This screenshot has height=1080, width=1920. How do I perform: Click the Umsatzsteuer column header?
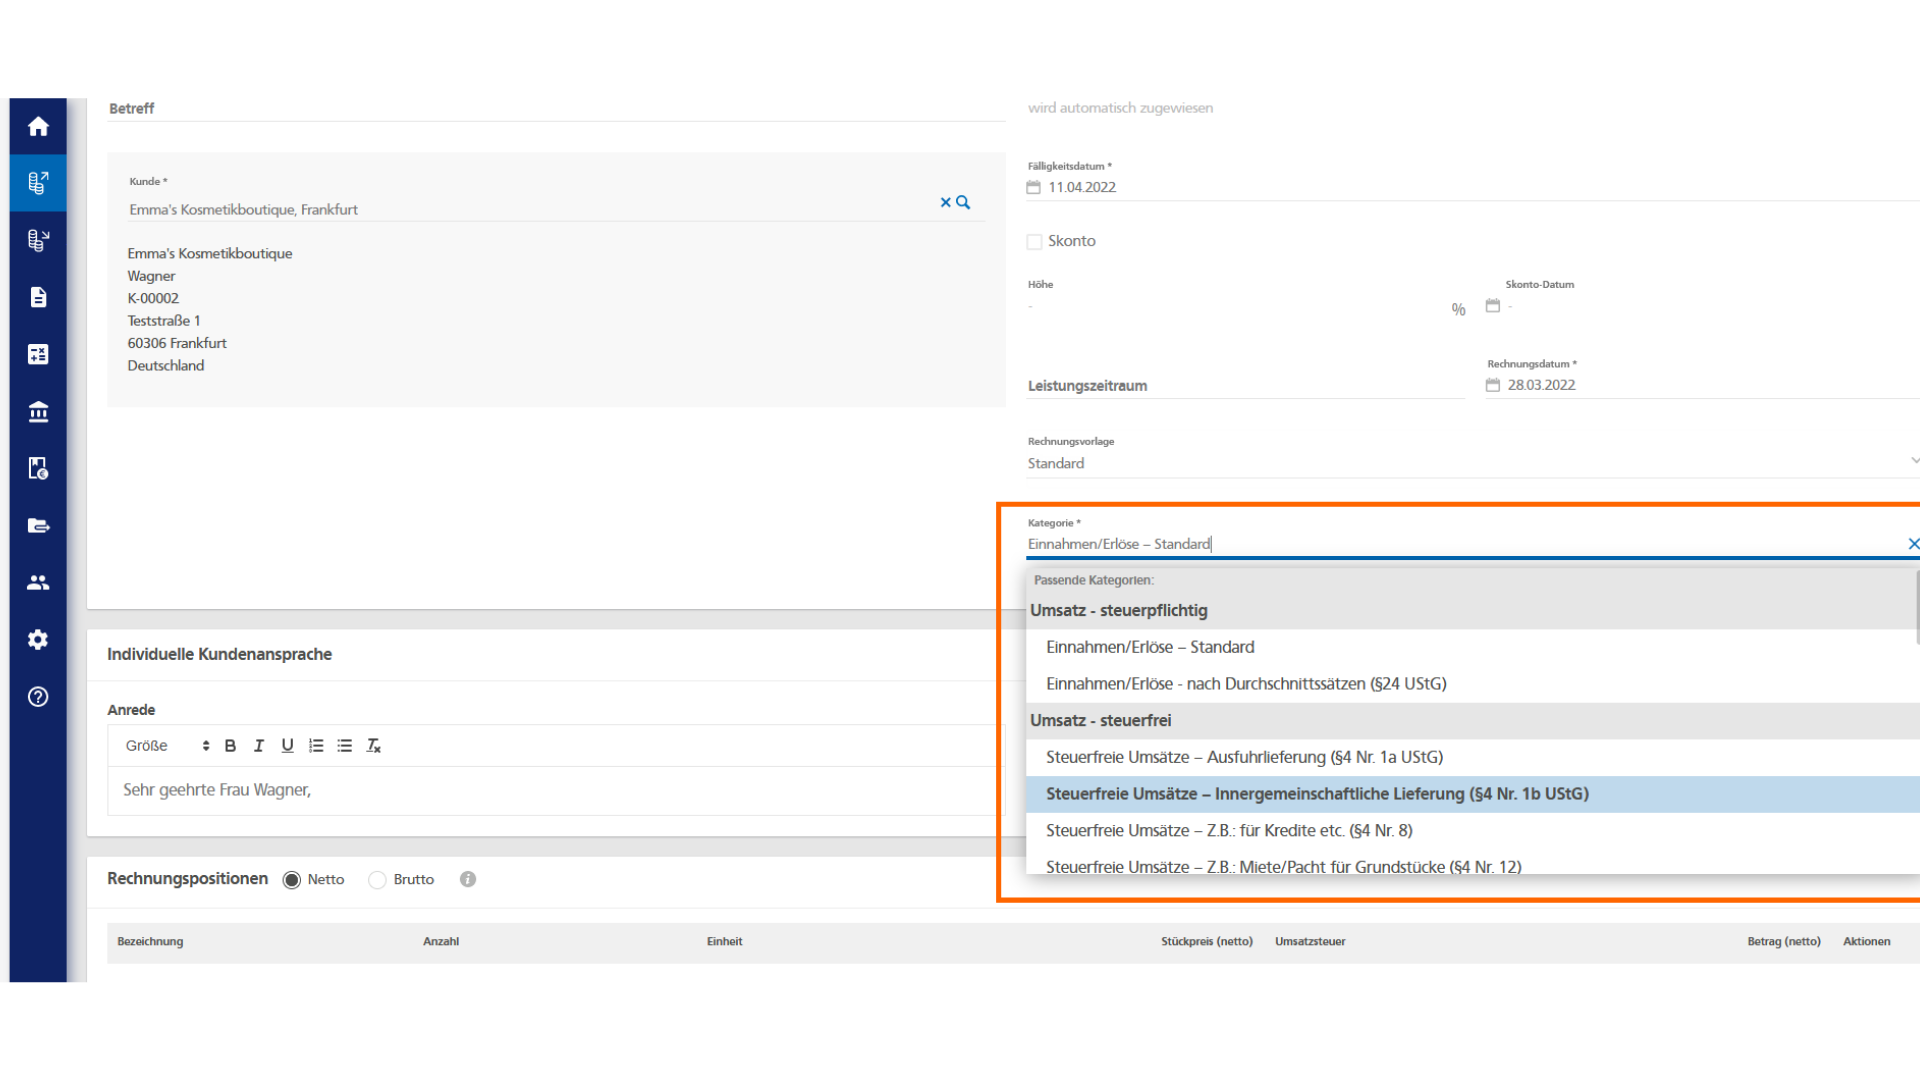click(1310, 942)
